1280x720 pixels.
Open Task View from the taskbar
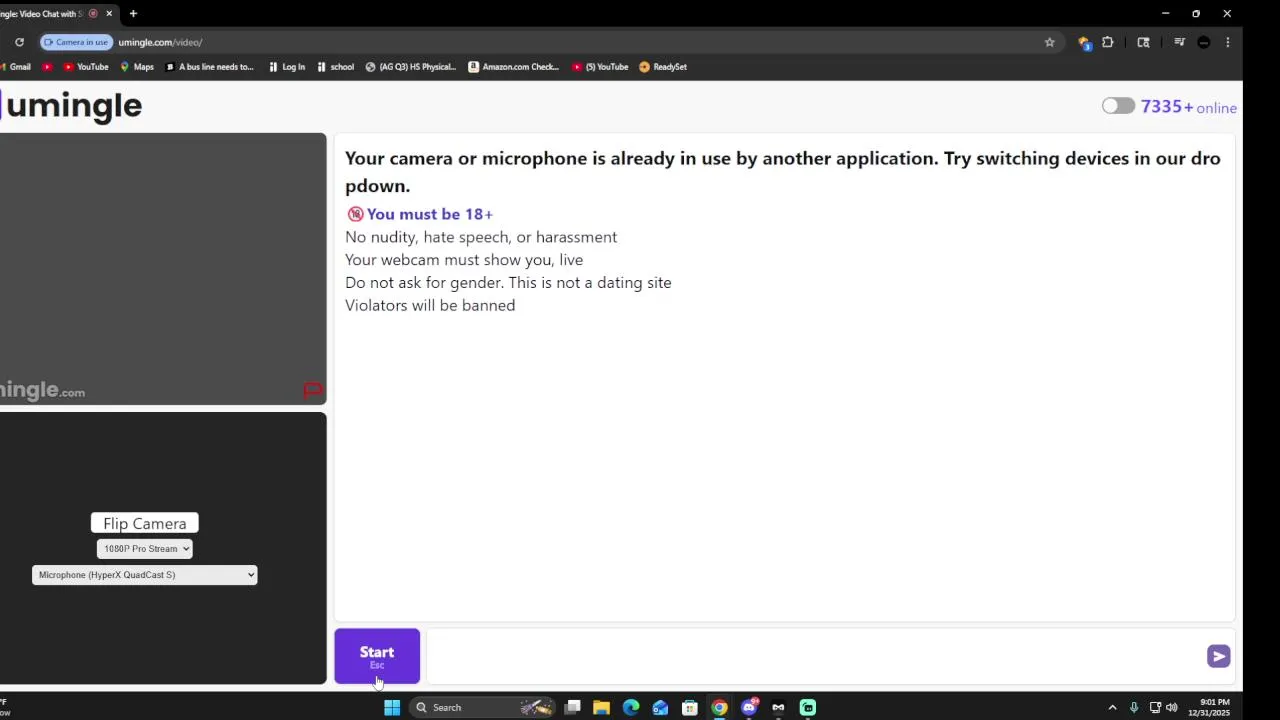[x=572, y=707]
